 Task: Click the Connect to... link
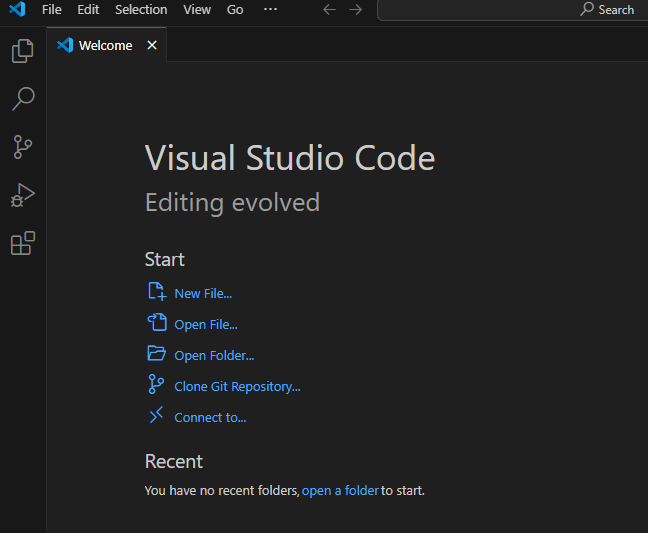210,418
